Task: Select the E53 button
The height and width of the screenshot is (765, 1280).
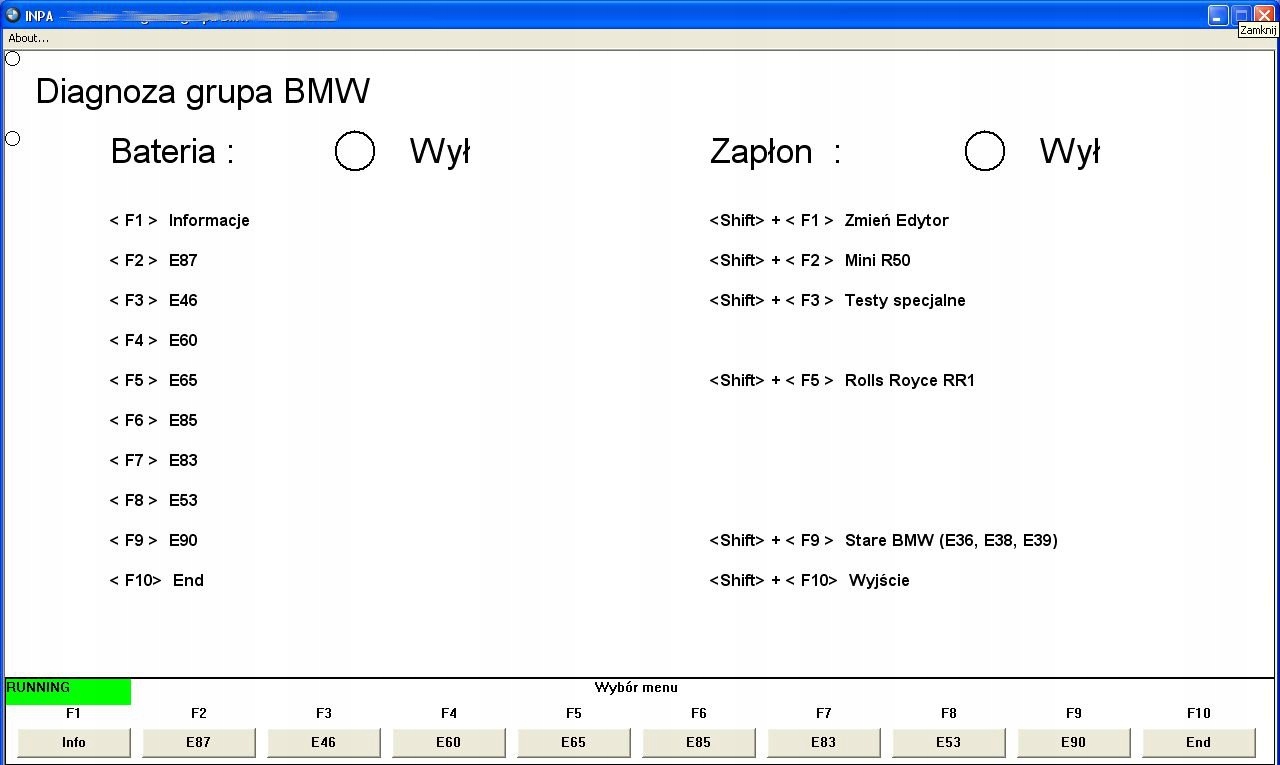Action: (x=948, y=742)
